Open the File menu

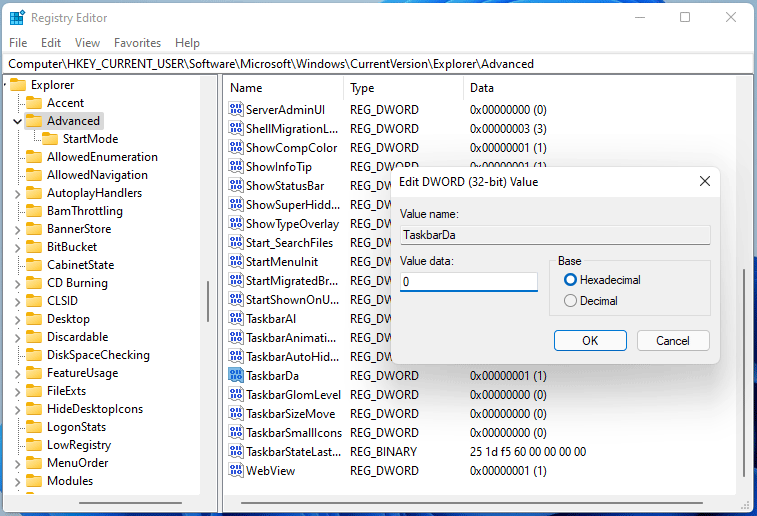(x=18, y=43)
